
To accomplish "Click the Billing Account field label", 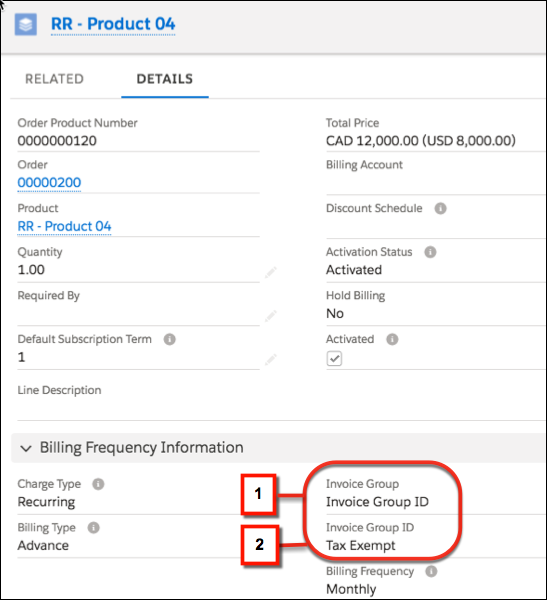I will click(364, 165).
